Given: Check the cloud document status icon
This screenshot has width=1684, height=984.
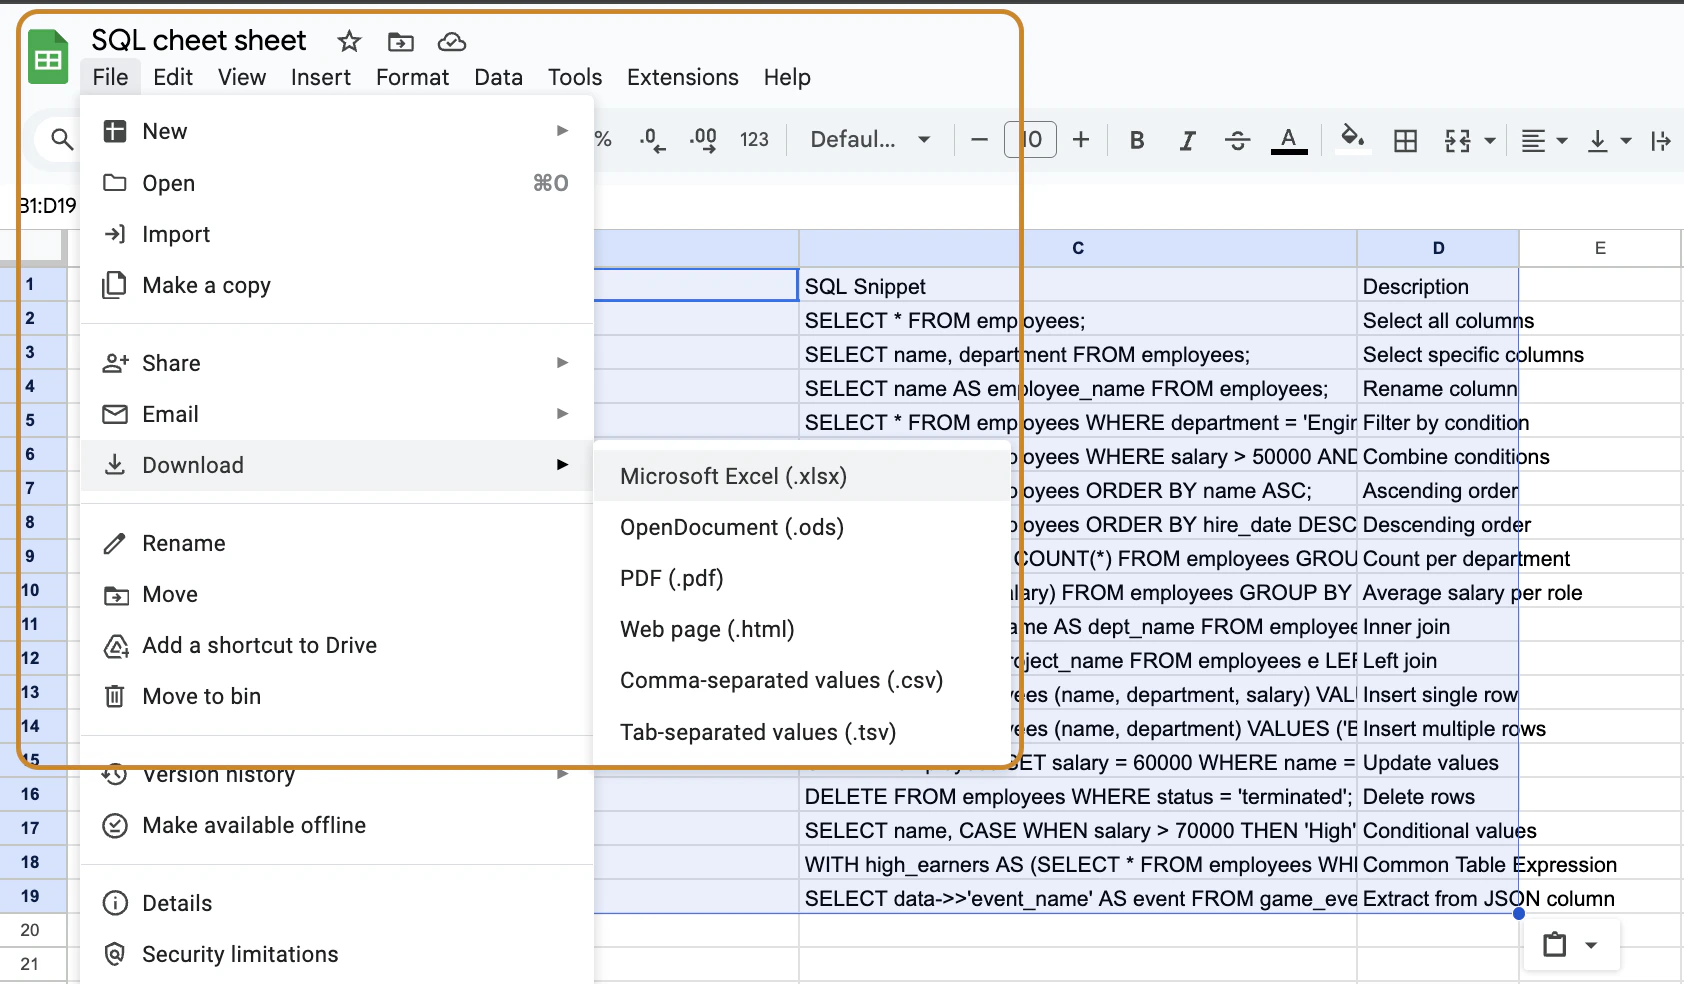Looking at the screenshot, I should [452, 41].
